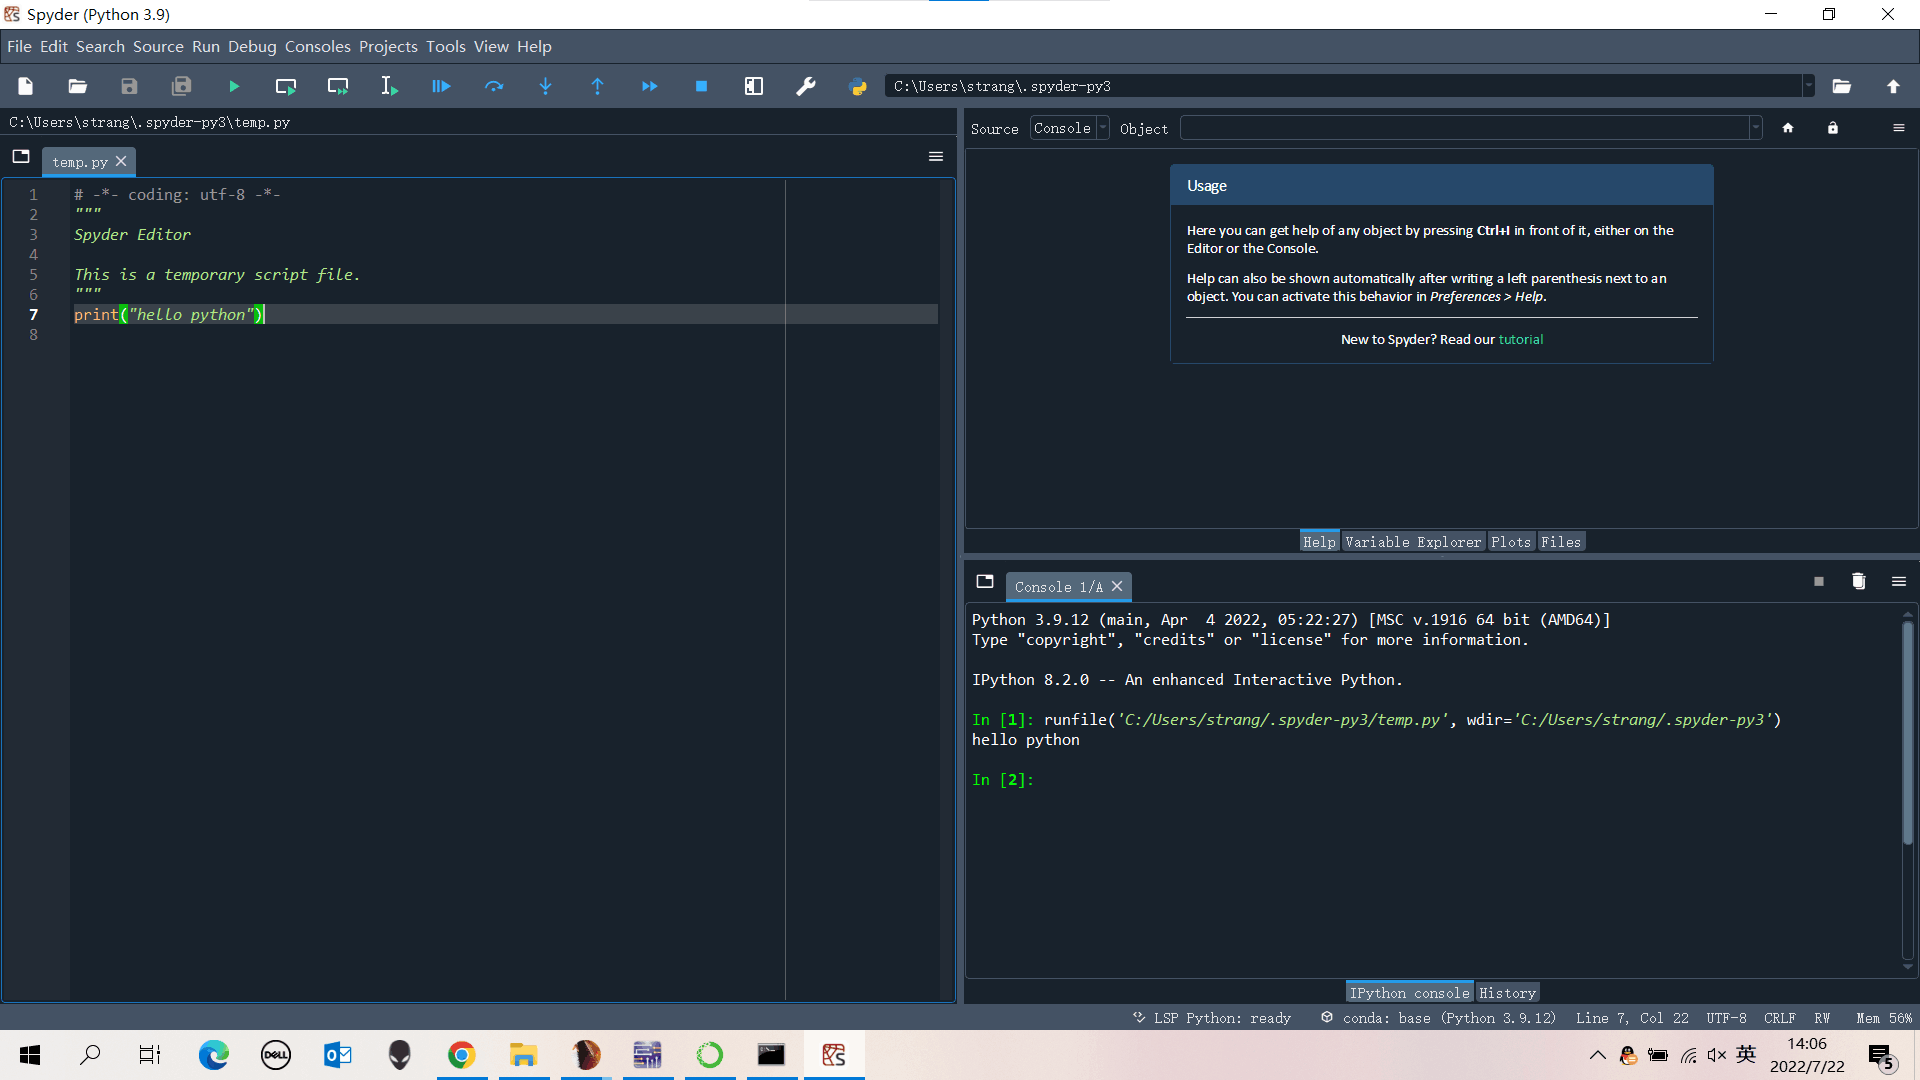
Task: Click the Save all files icon
Action: 181,87
